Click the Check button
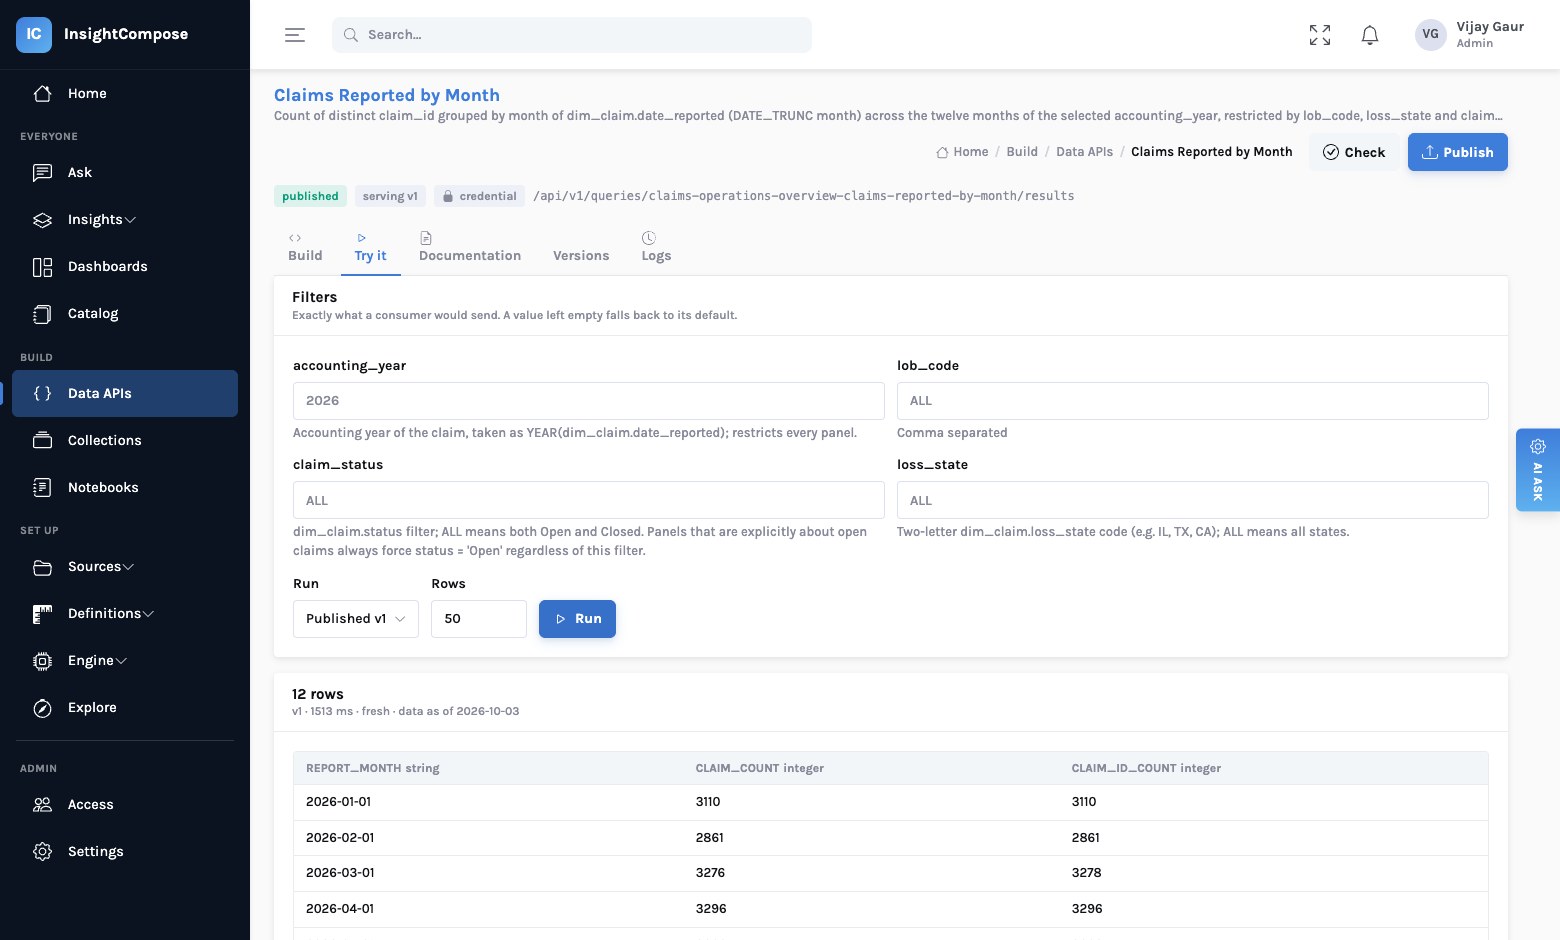Screen dimensions: 1560x940 click(1354, 152)
